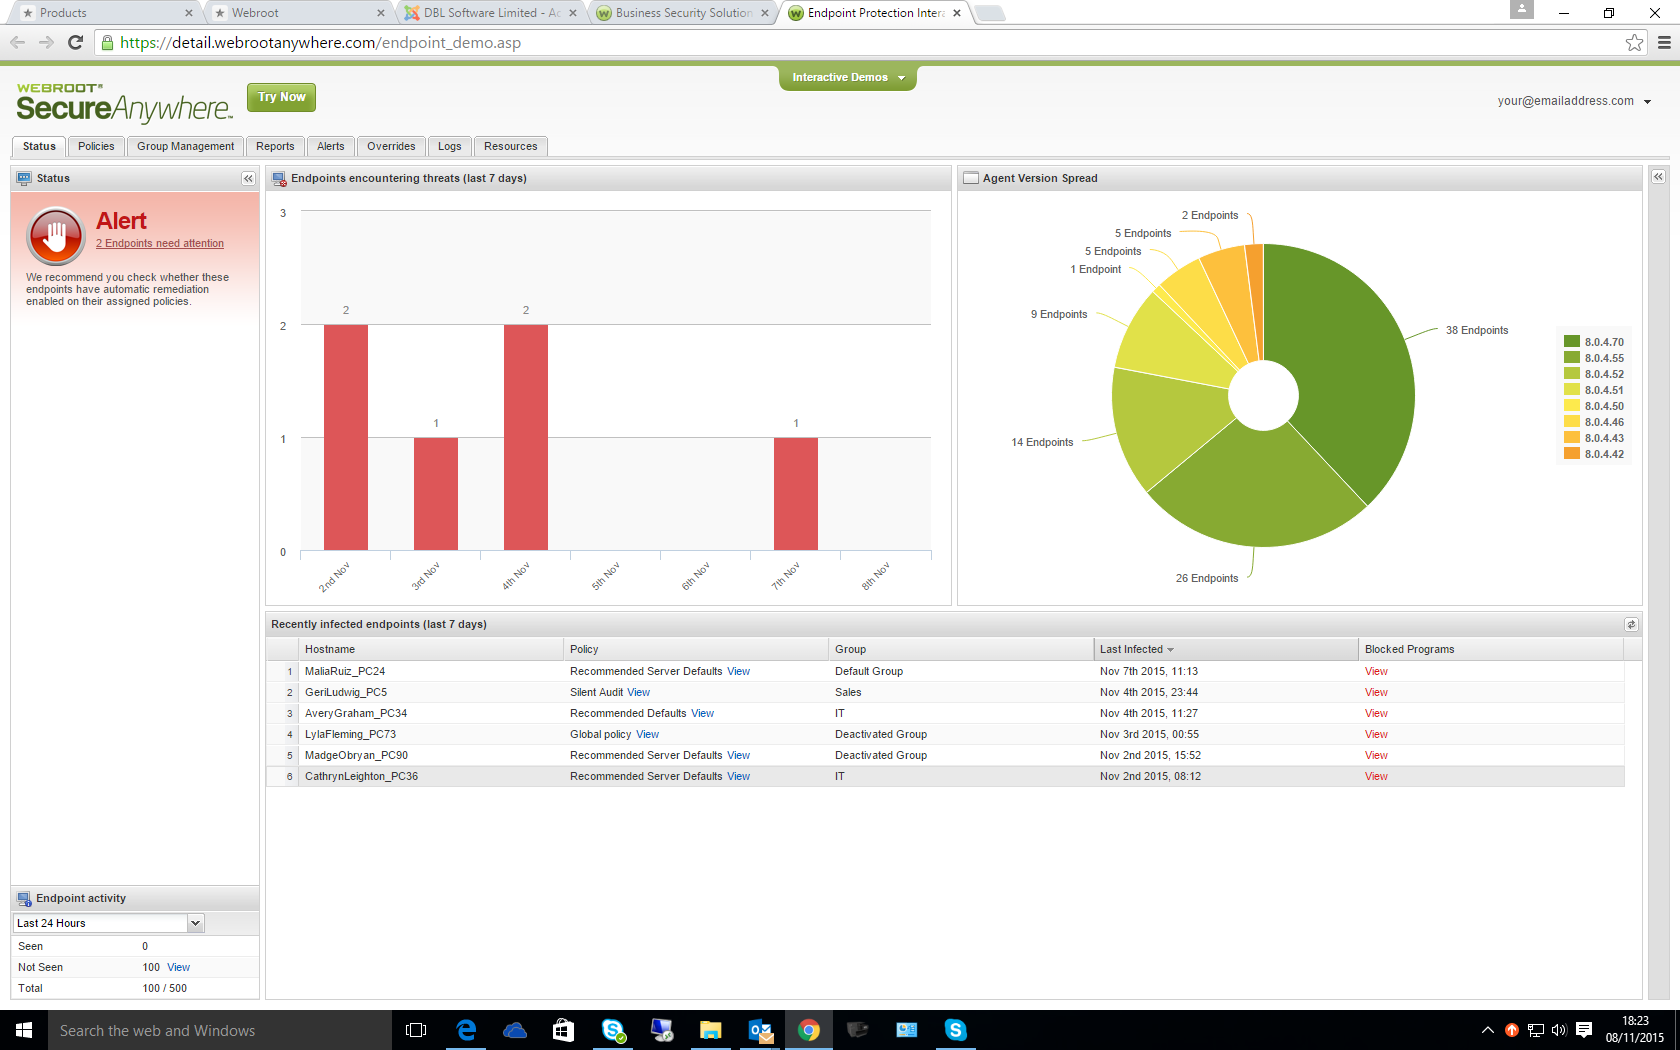Screen dimensions: 1680x1050
Task: Sort by the Last Infected column header
Action: (x=1225, y=649)
